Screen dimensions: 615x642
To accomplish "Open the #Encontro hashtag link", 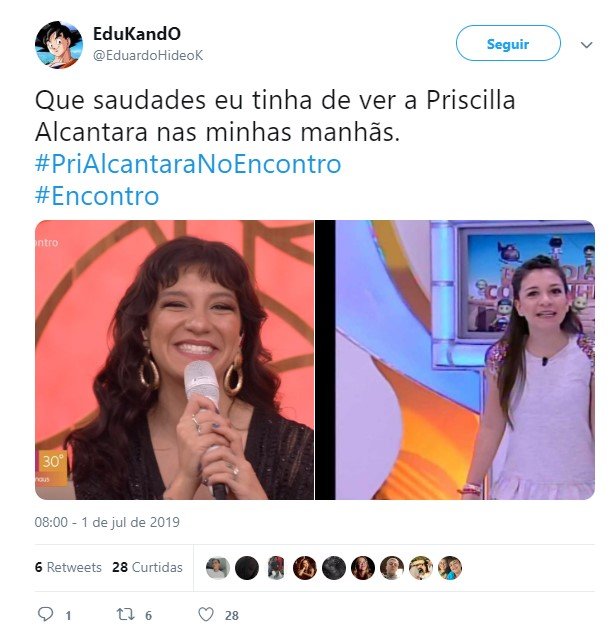I will point(97,196).
